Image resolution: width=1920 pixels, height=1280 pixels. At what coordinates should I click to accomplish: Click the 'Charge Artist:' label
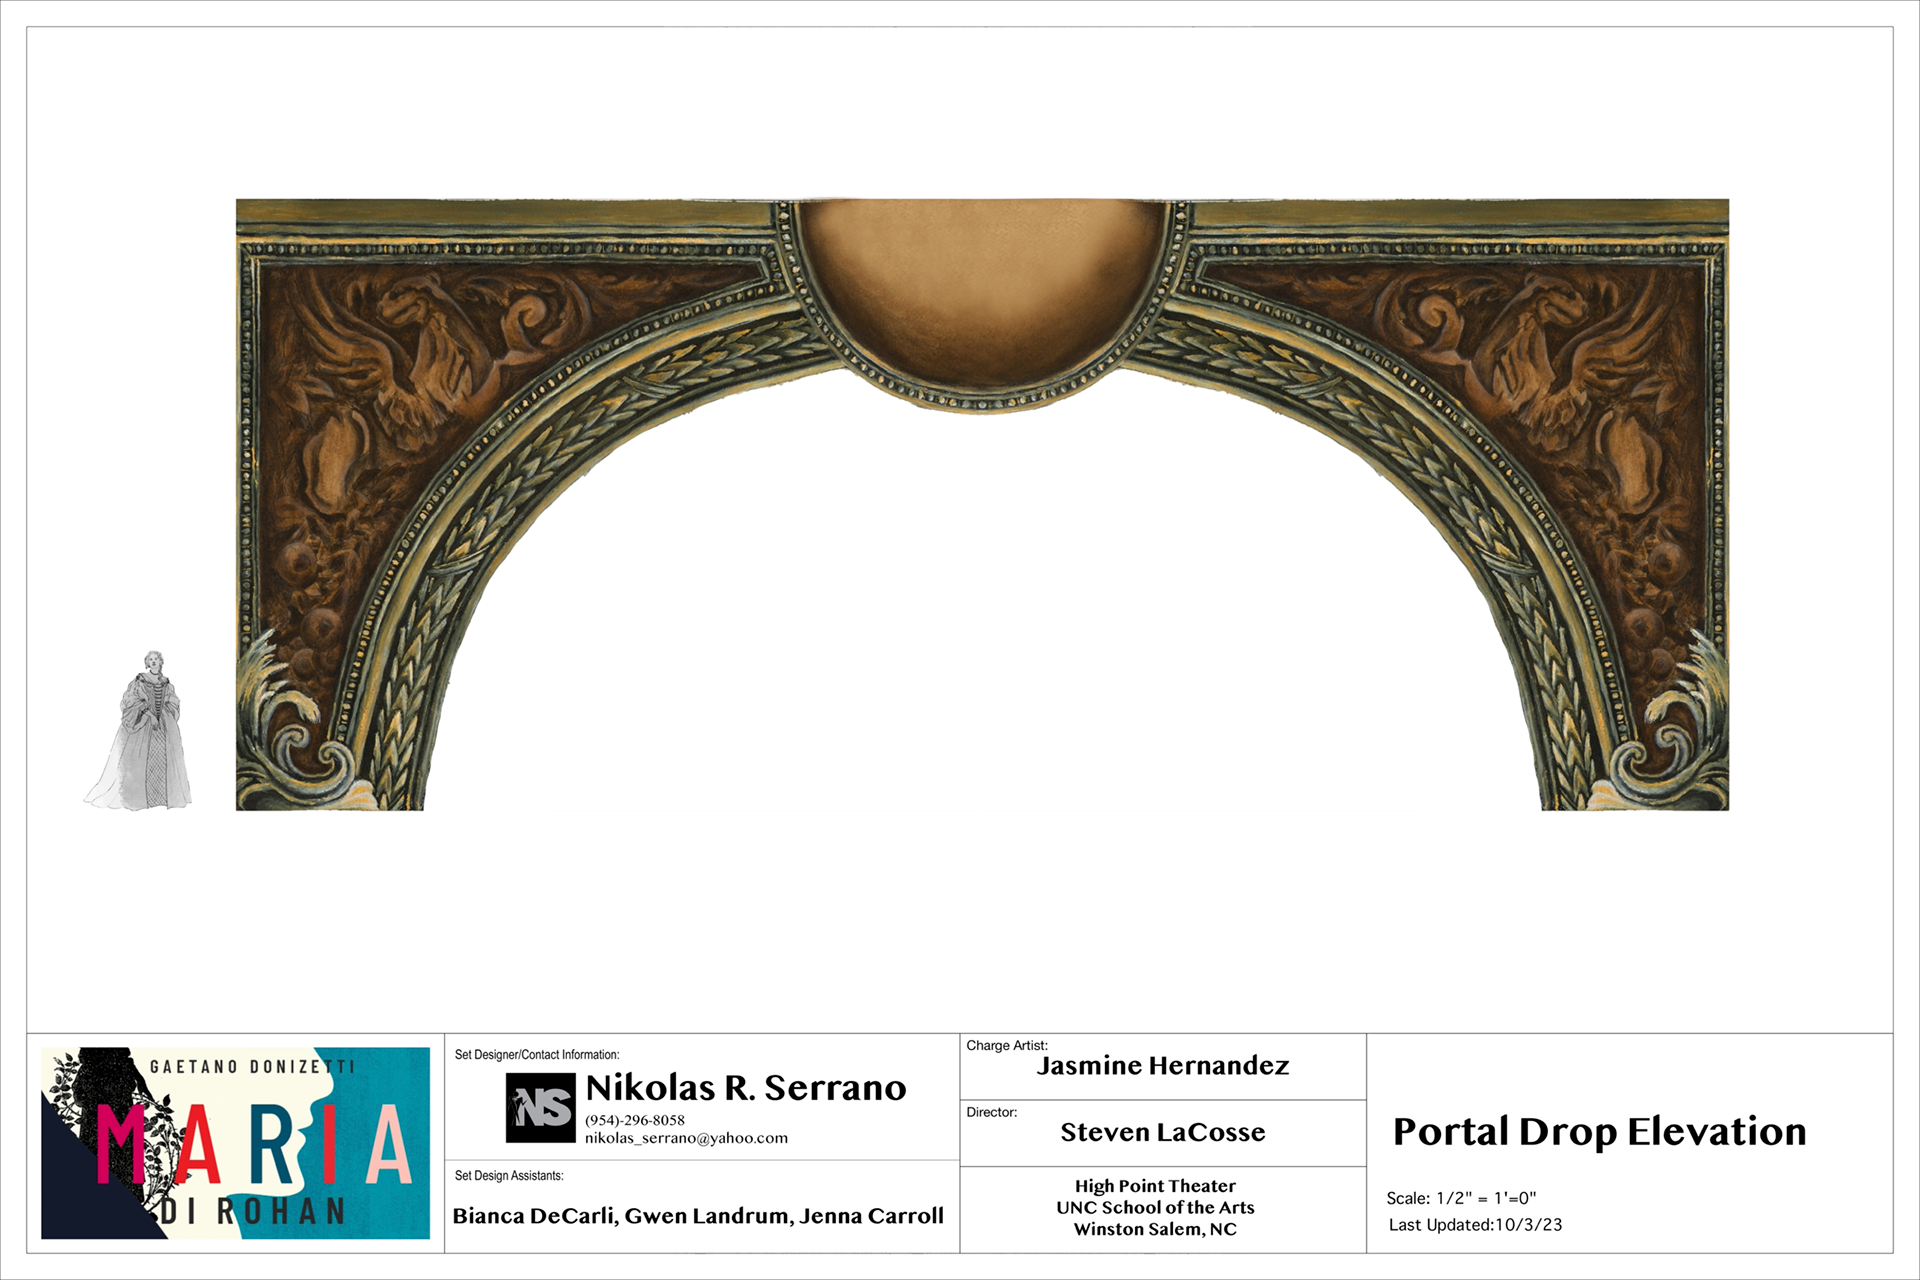(x=1007, y=1046)
